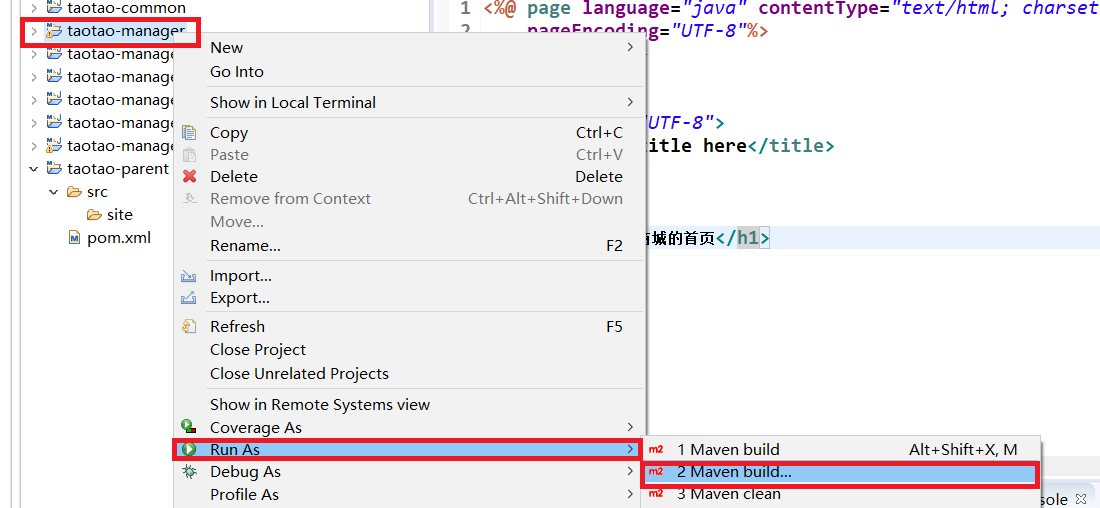Select the taotao-common project label
This screenshot has width=1100, height=508.
point(126,8)
